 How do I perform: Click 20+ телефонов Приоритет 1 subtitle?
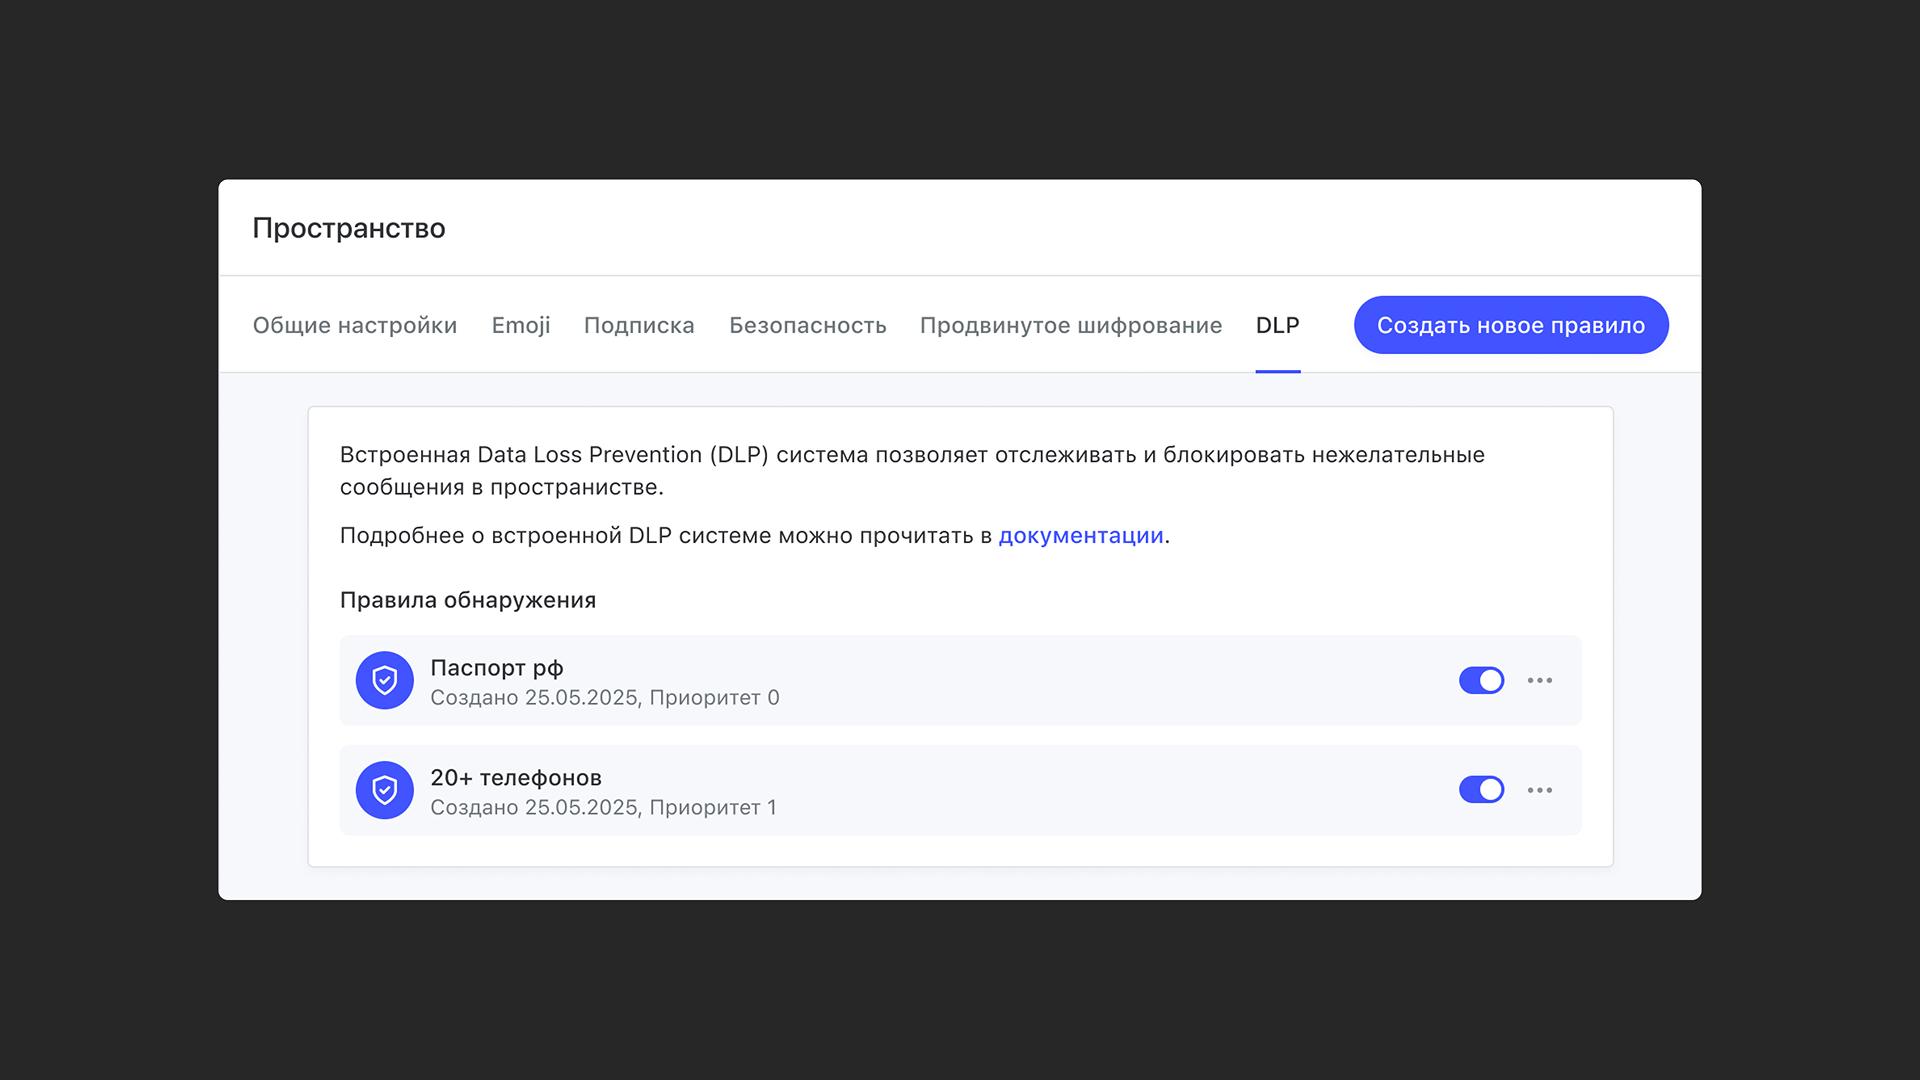pos(603,808)
